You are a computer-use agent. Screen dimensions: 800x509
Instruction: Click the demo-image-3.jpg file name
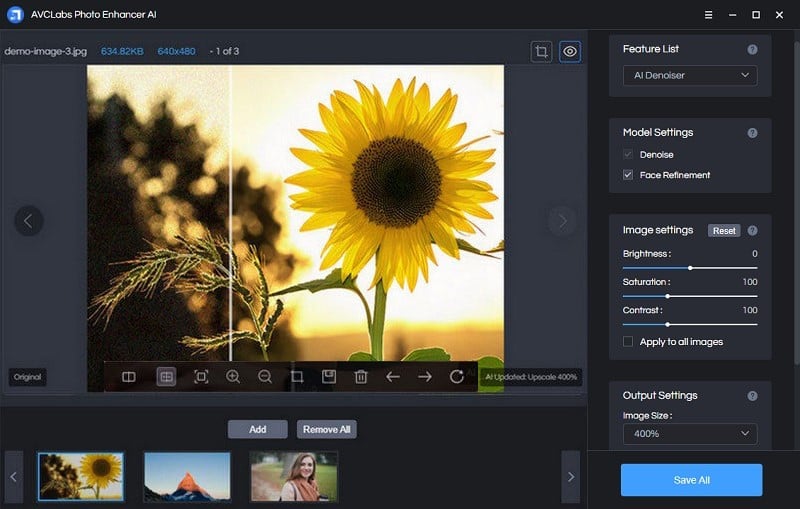pyautogui.click(x=46, y=52)
